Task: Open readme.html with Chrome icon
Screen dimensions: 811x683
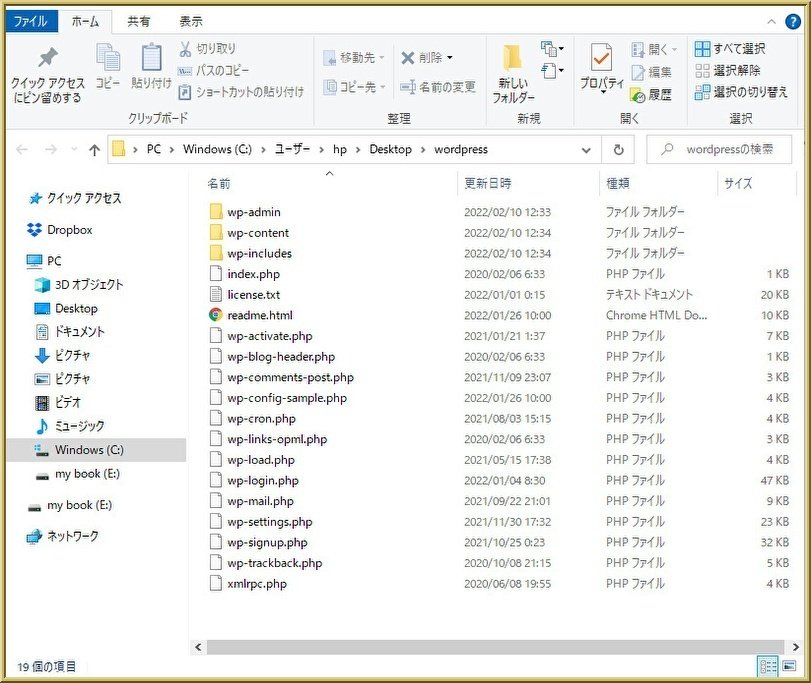Action: point(215,315)
